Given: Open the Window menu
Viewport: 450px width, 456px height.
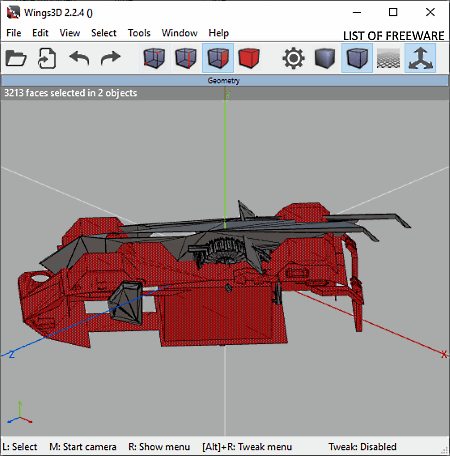Looking at the screenshot, I should click(179, 33).
